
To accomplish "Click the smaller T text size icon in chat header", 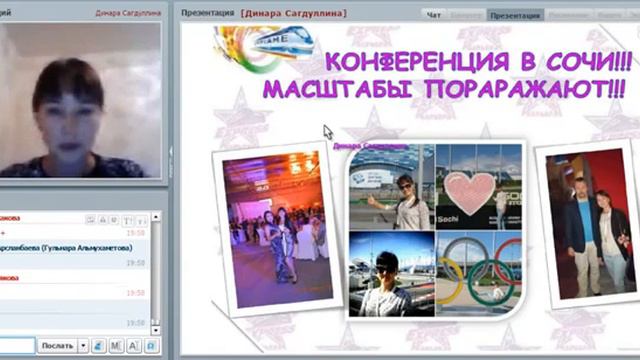I will (x=141, y=221).
